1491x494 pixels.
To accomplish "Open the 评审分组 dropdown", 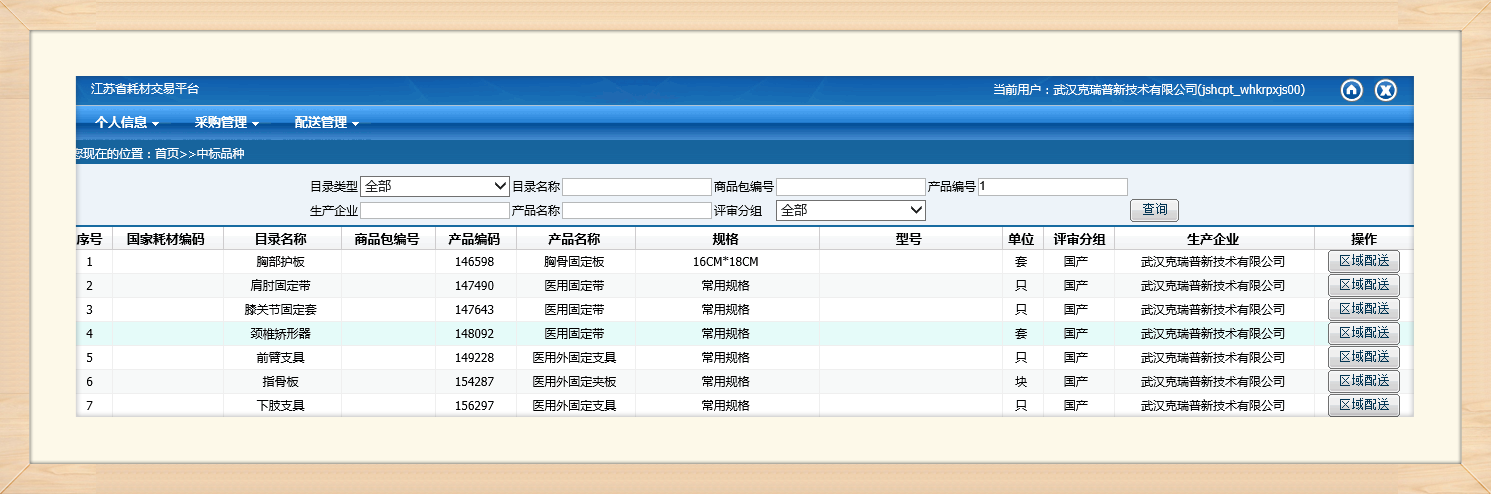I will pos(851,211).
